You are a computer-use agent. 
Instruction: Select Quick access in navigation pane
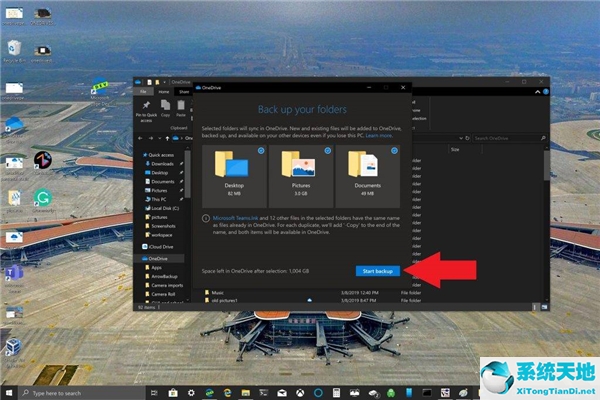[x=158, y=155]
